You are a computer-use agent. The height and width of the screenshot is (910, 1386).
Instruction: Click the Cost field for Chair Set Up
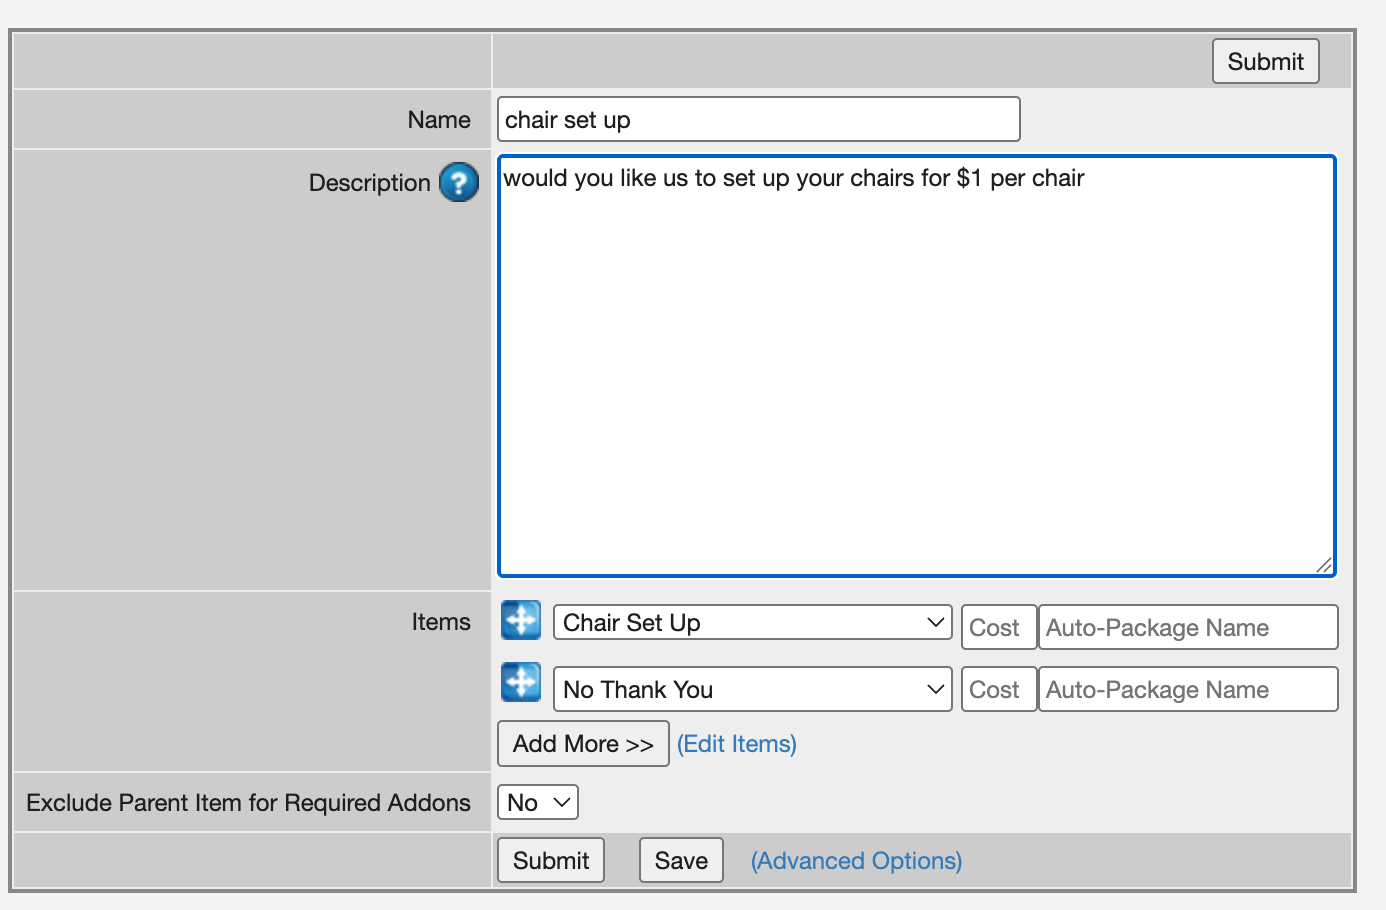(999, 627)
